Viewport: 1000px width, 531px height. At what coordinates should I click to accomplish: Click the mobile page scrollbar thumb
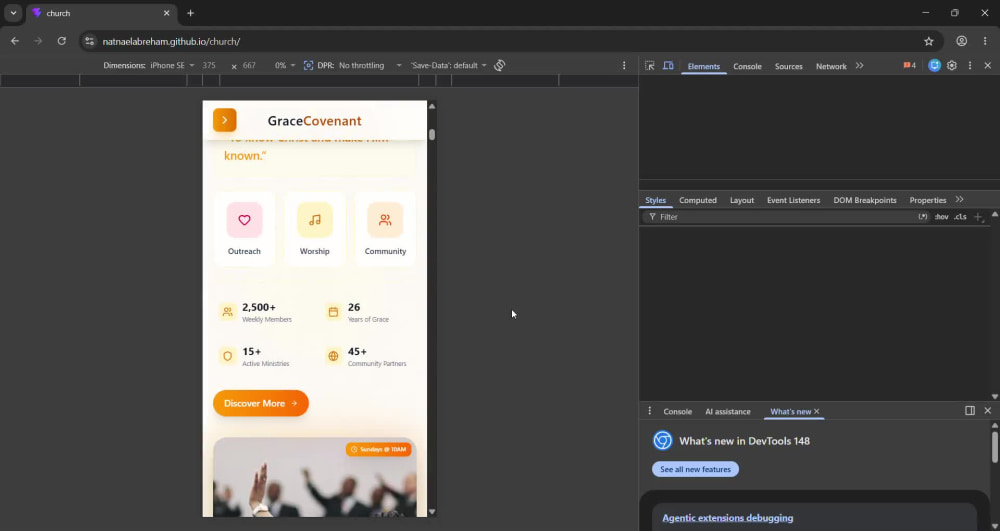(432, 135)
